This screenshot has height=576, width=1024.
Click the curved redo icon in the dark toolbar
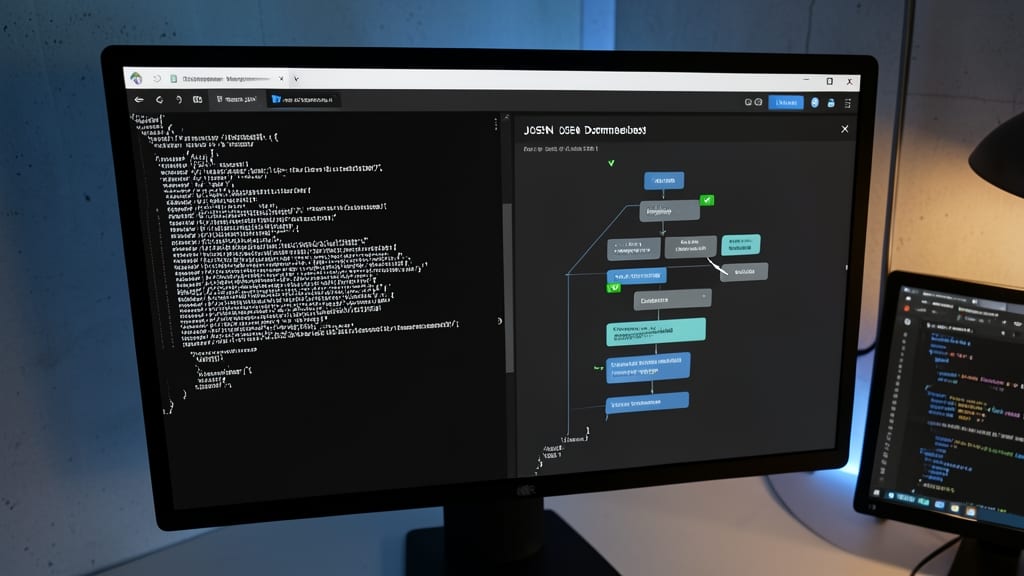coord(178,100)
